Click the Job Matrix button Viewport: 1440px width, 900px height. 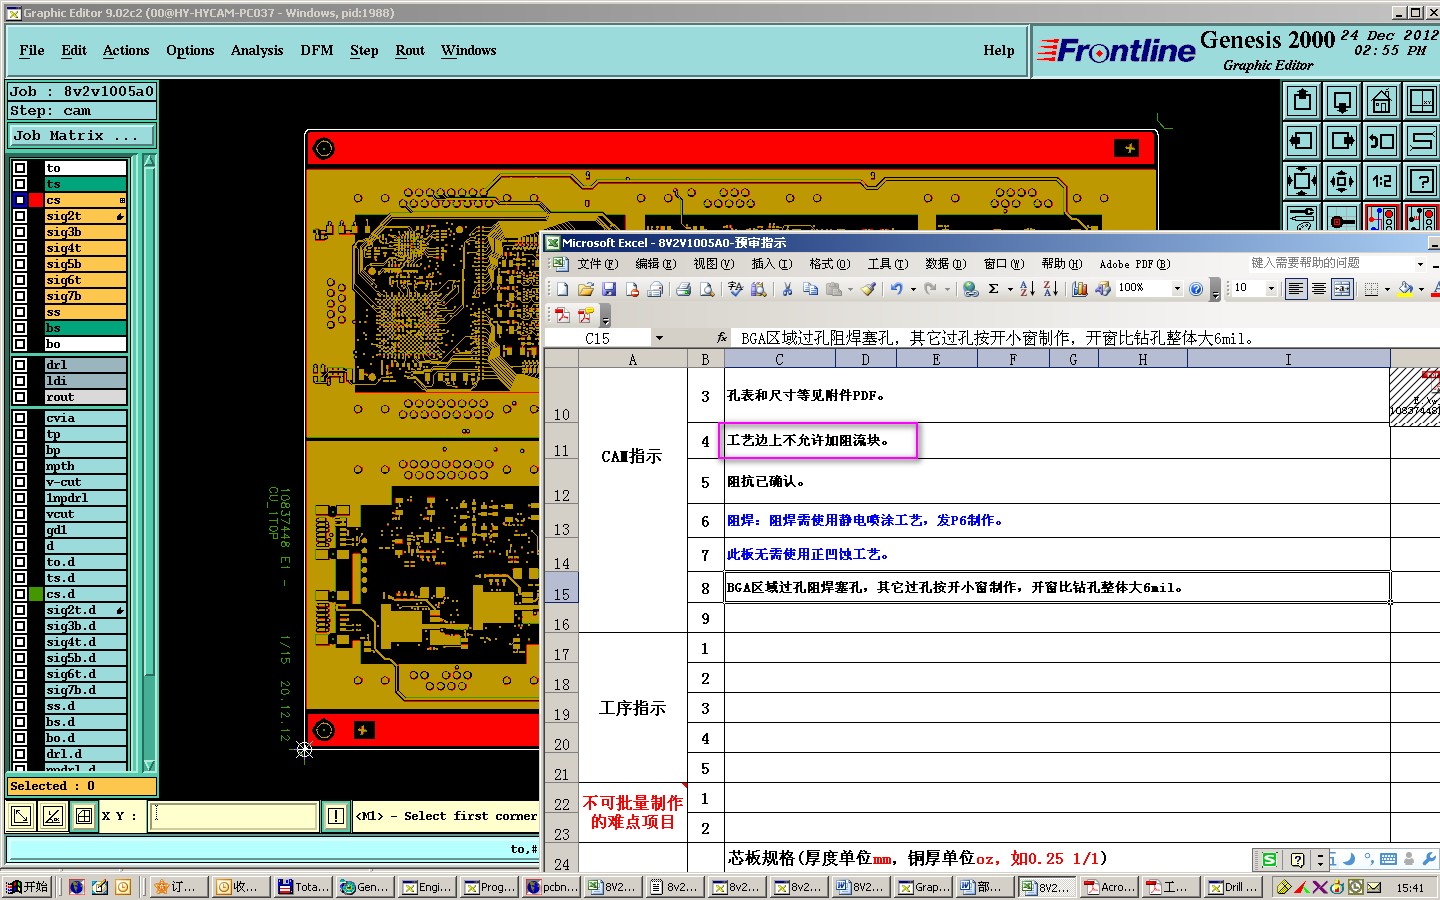[82, 136]
